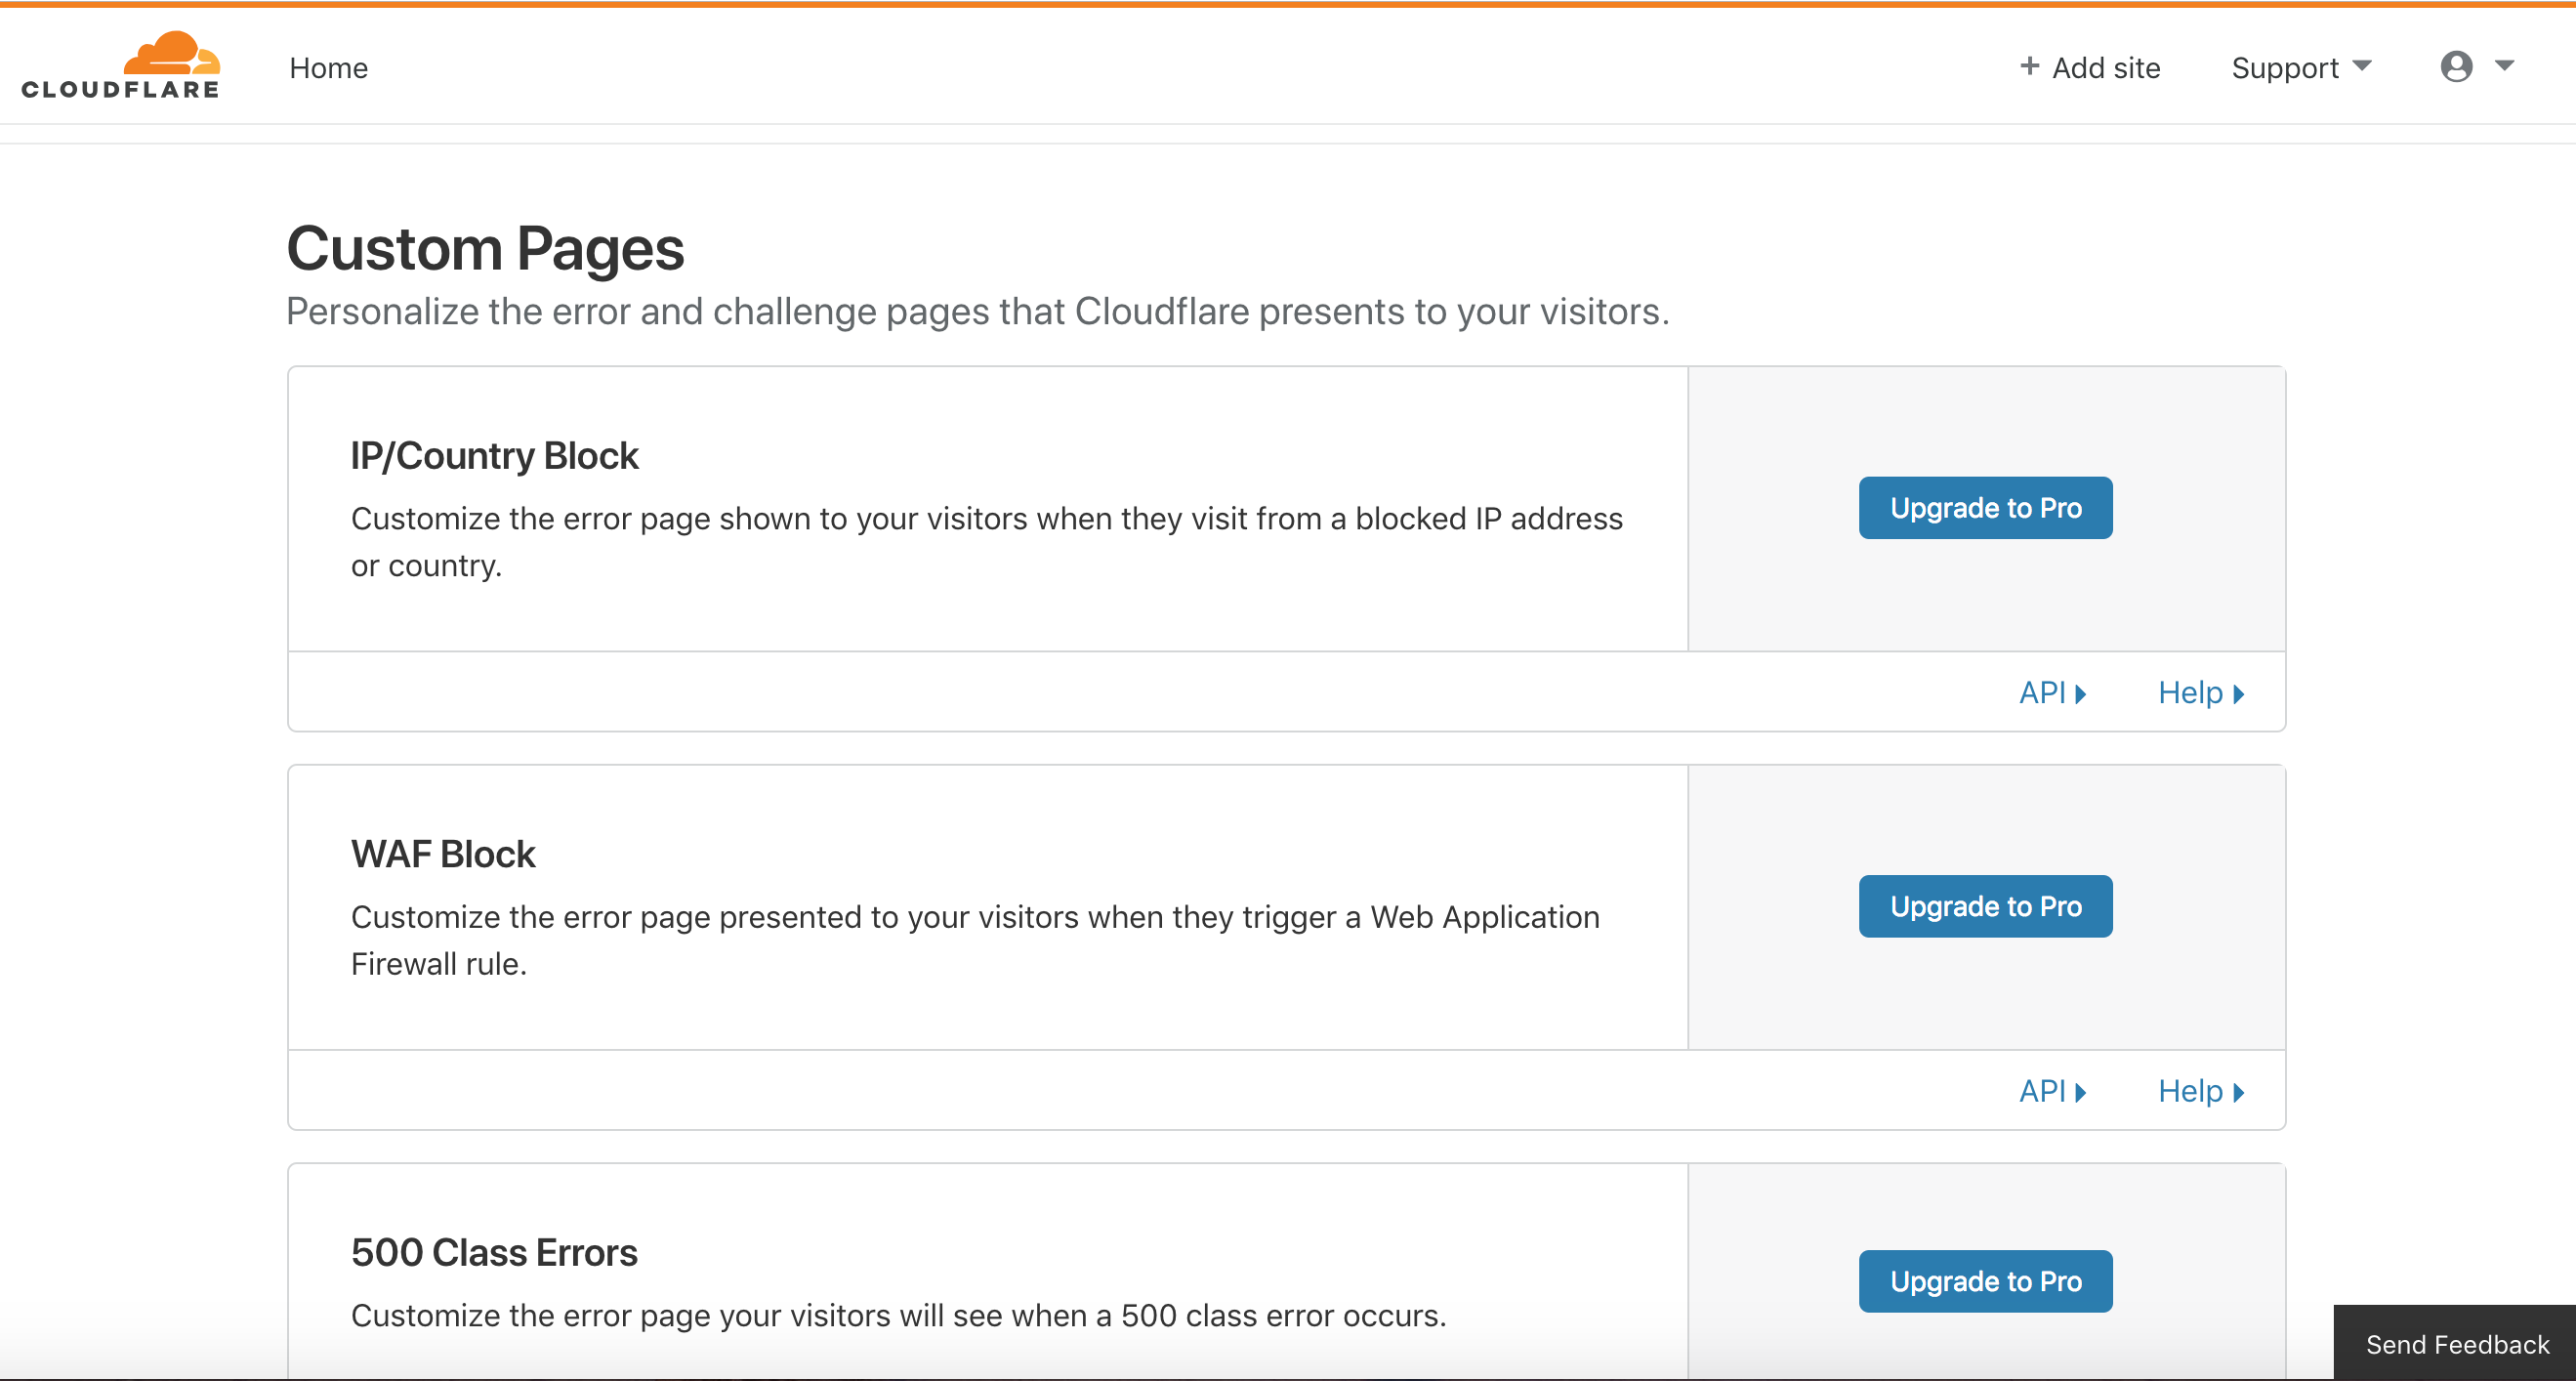Viewport: 2576px width, 1381px height.
Task: Click the 500 Class Errors title
Action: tap(494, 1252)
